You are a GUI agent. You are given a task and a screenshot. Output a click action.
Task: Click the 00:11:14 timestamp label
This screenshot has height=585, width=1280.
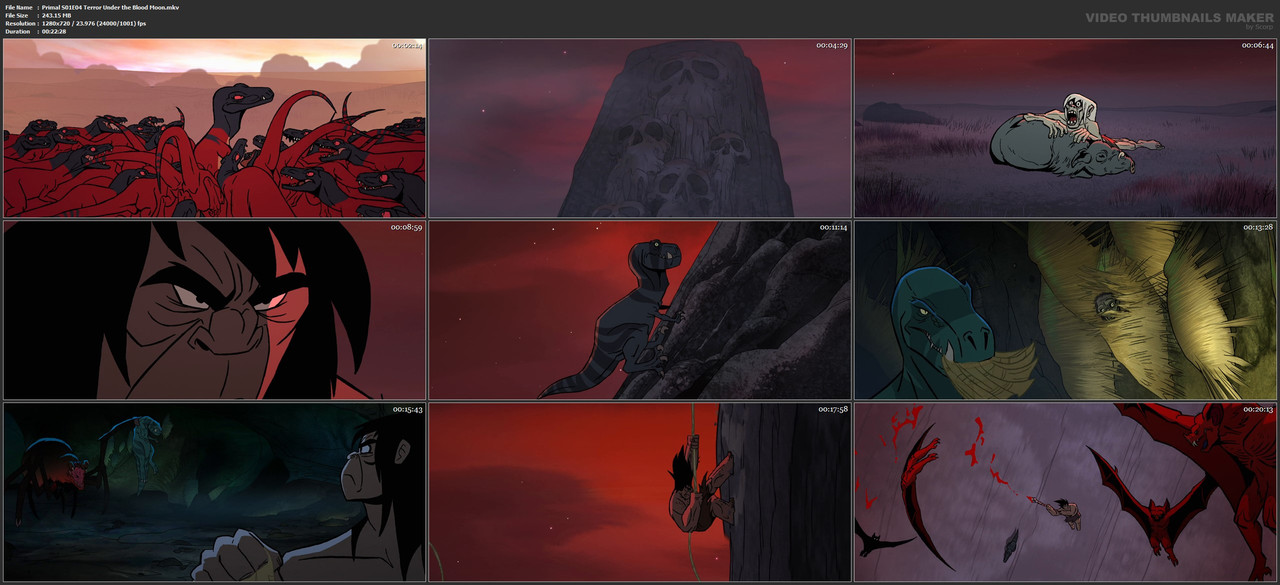click(832, 227)
